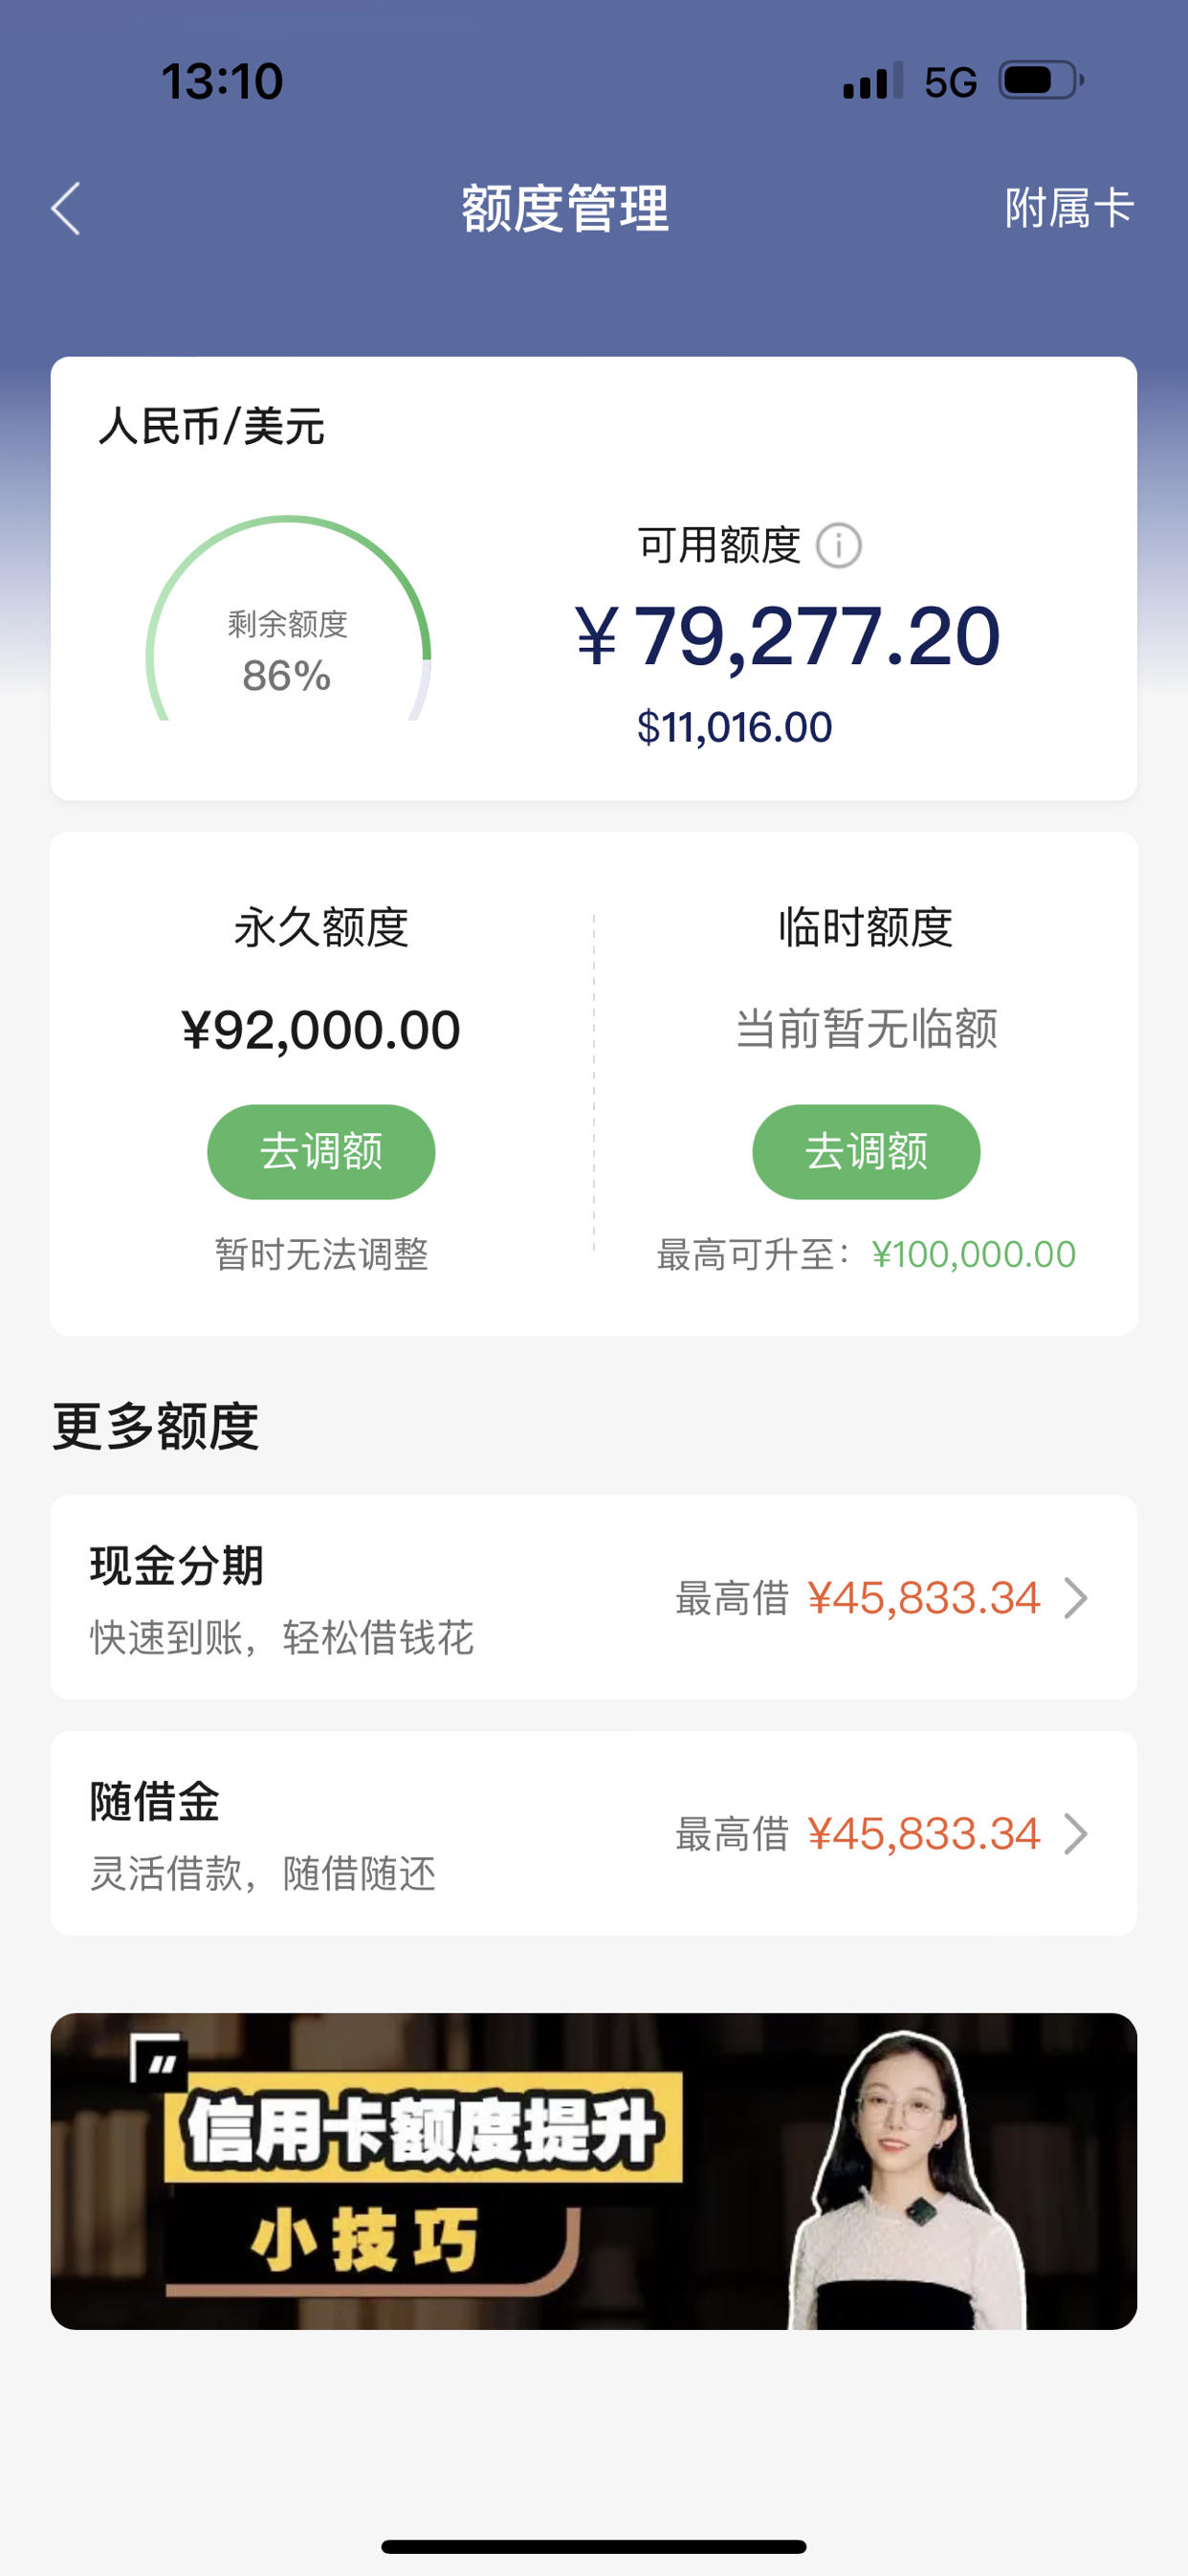Tap 去调额 under 永久额度
This screenshot has width=1188, height=2576.
point(321,1152)
